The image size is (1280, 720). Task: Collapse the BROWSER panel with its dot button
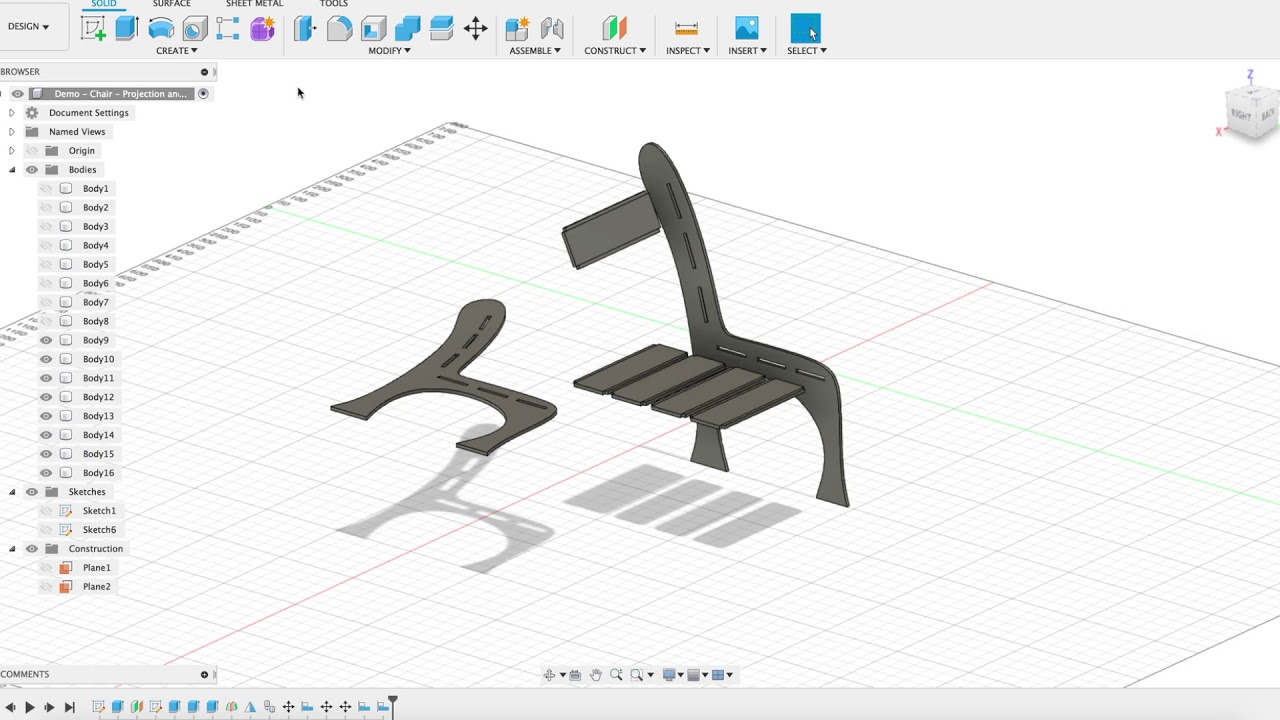[x=204, y=72]
